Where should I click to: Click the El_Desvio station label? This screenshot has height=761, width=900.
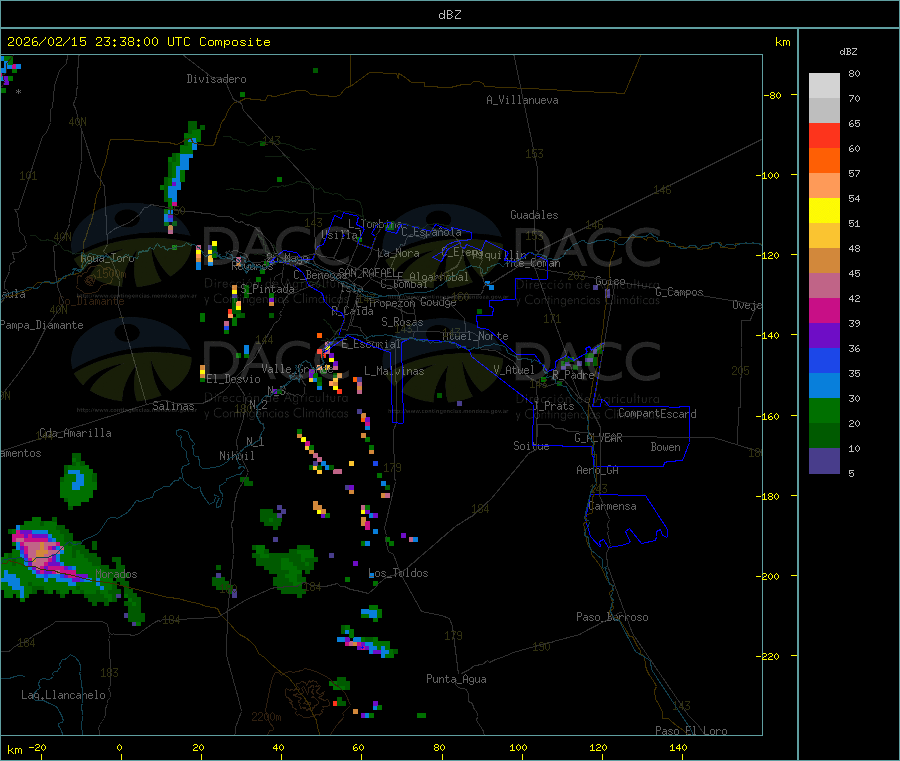tap(233, 379)
